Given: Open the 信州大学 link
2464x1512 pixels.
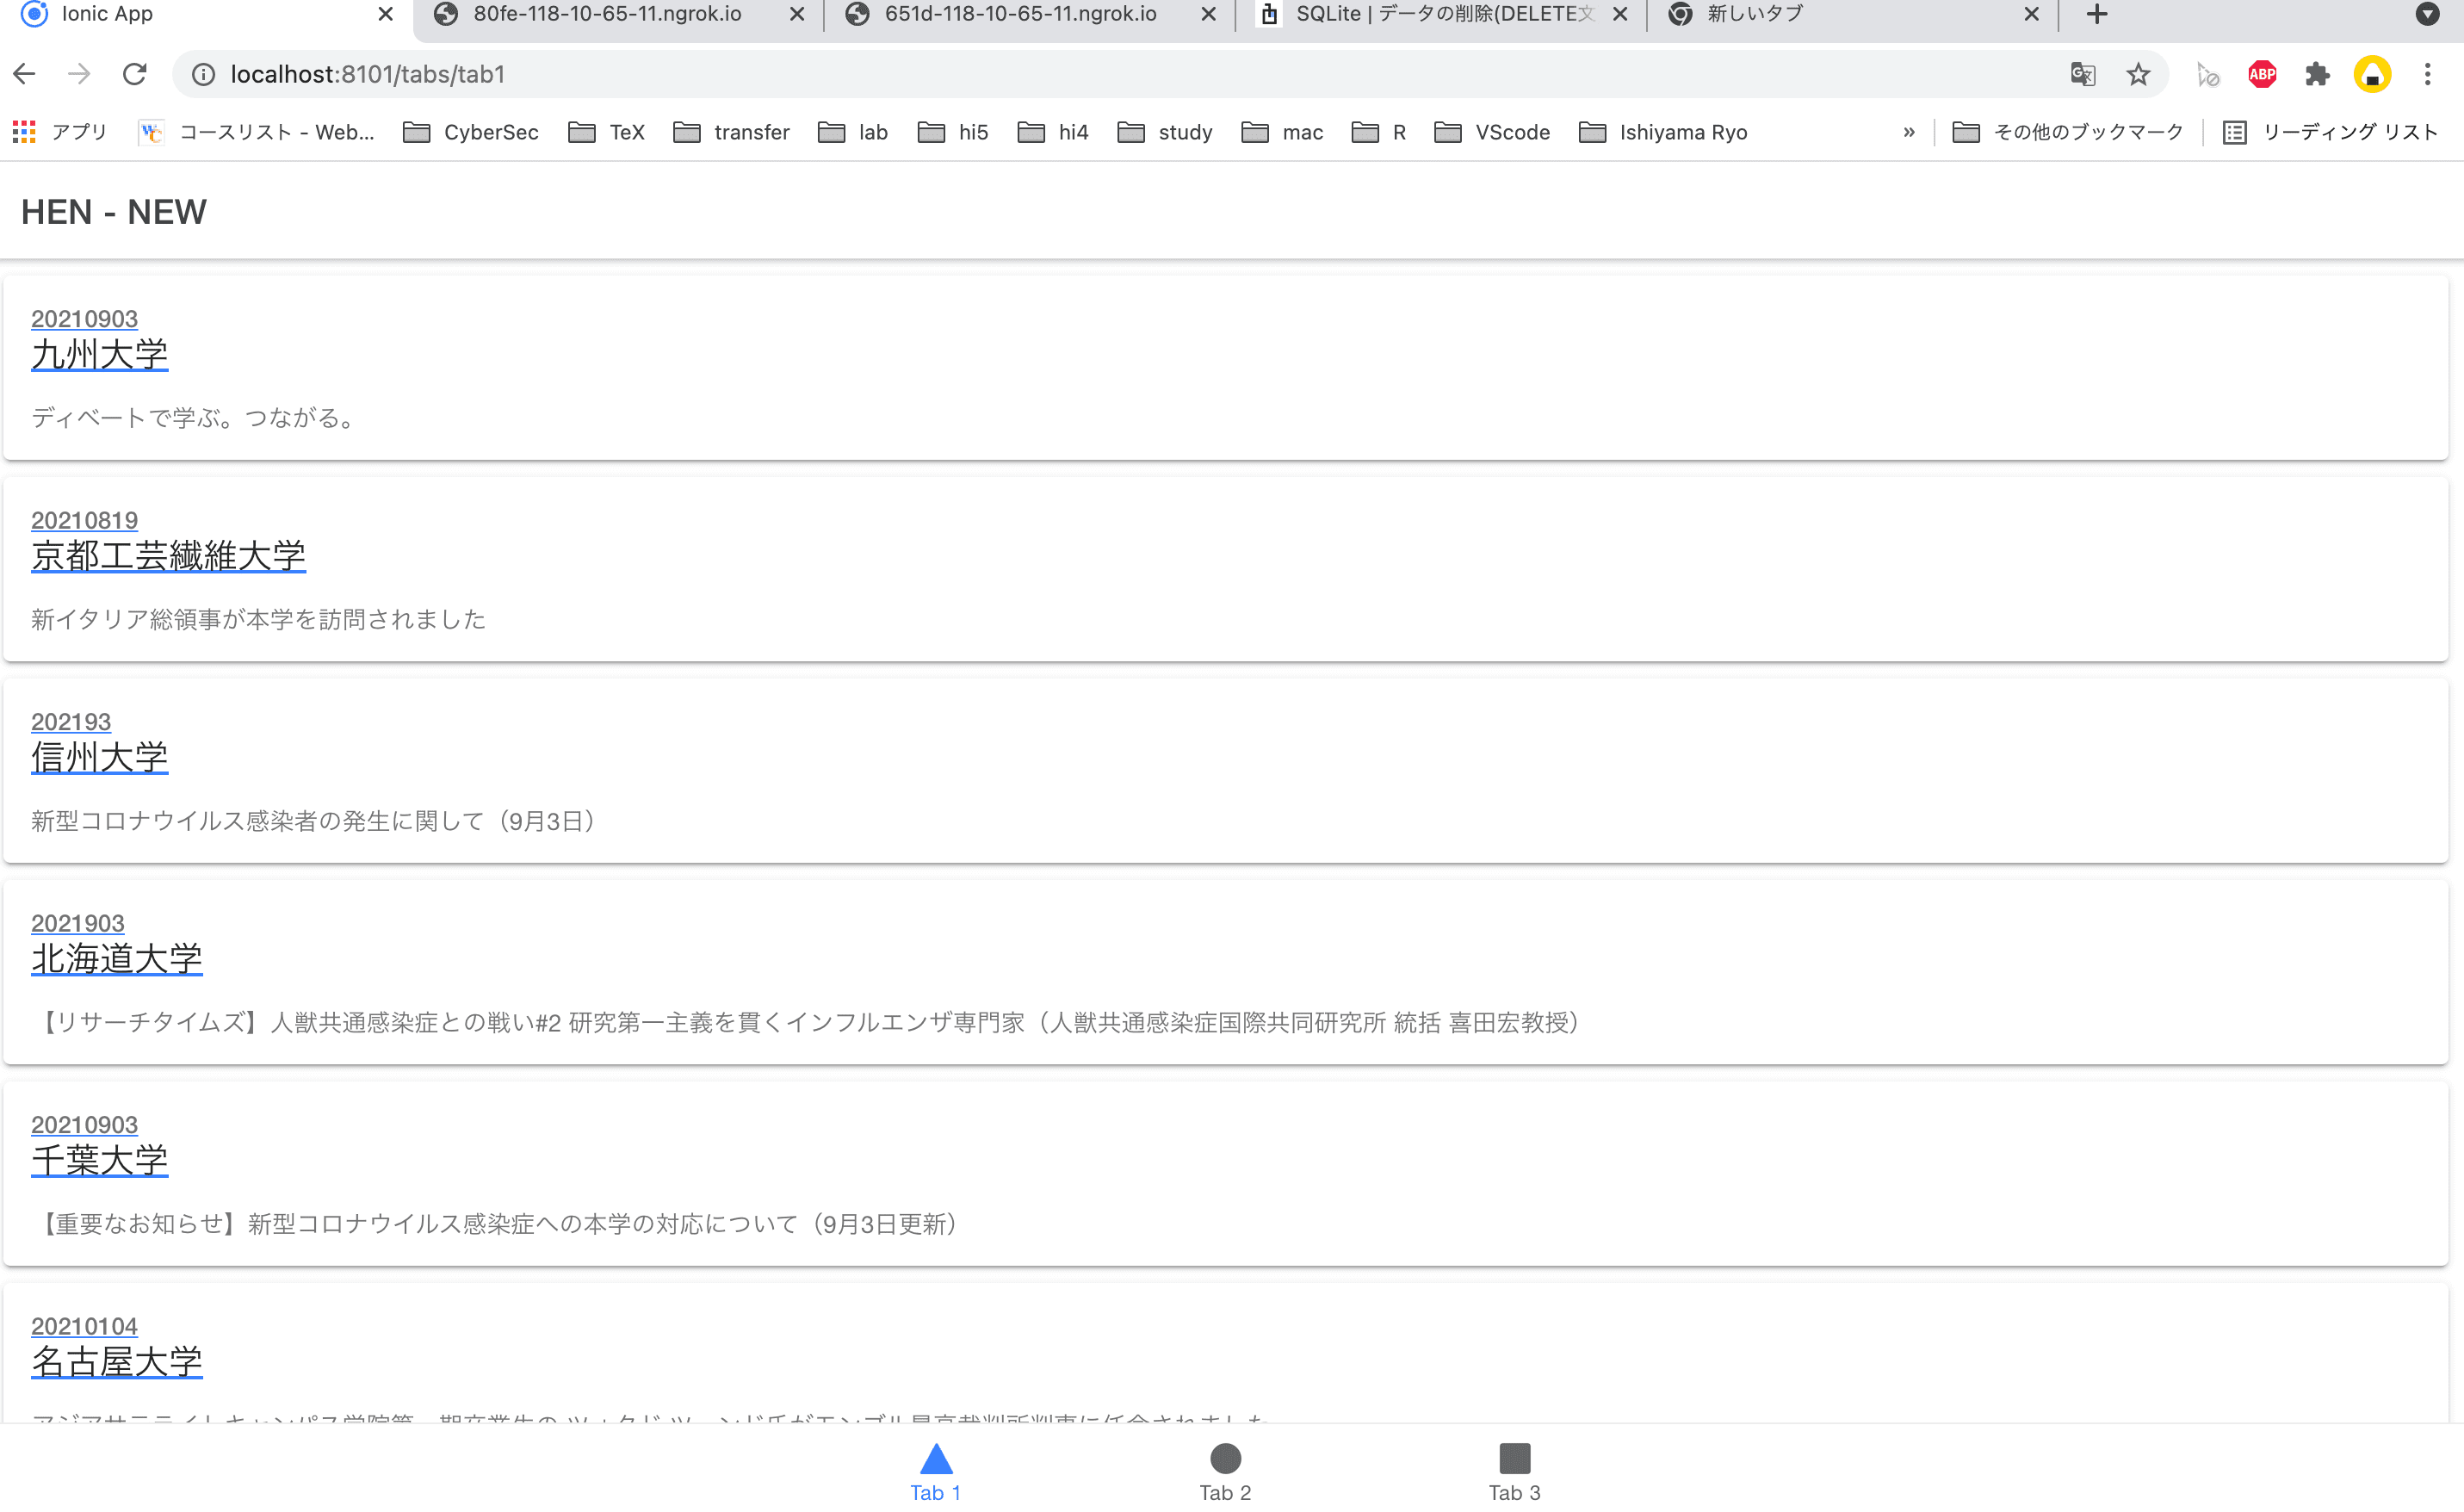Looking at the screenshot, I should 100,757.
